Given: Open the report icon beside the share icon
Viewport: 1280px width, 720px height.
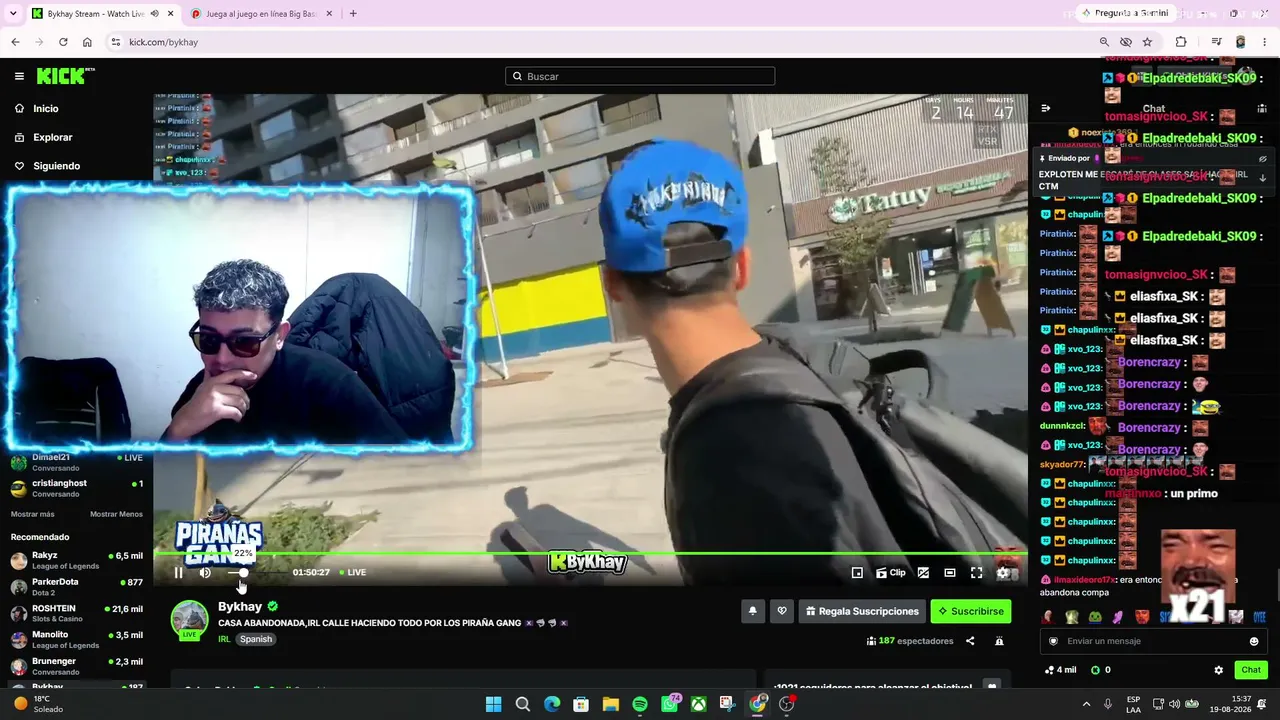Looking at the screenshot, I should click(999, 641).
